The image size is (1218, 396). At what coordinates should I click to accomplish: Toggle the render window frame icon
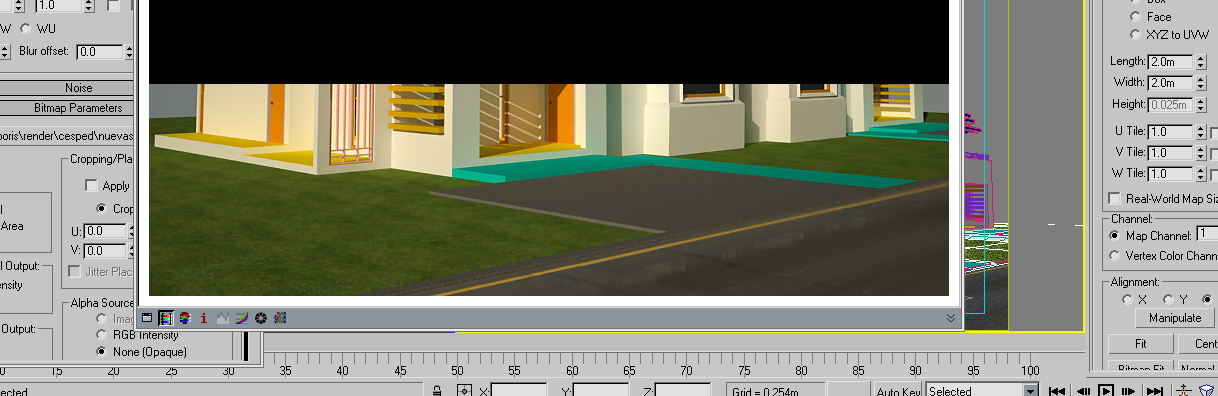click(146, 318)
